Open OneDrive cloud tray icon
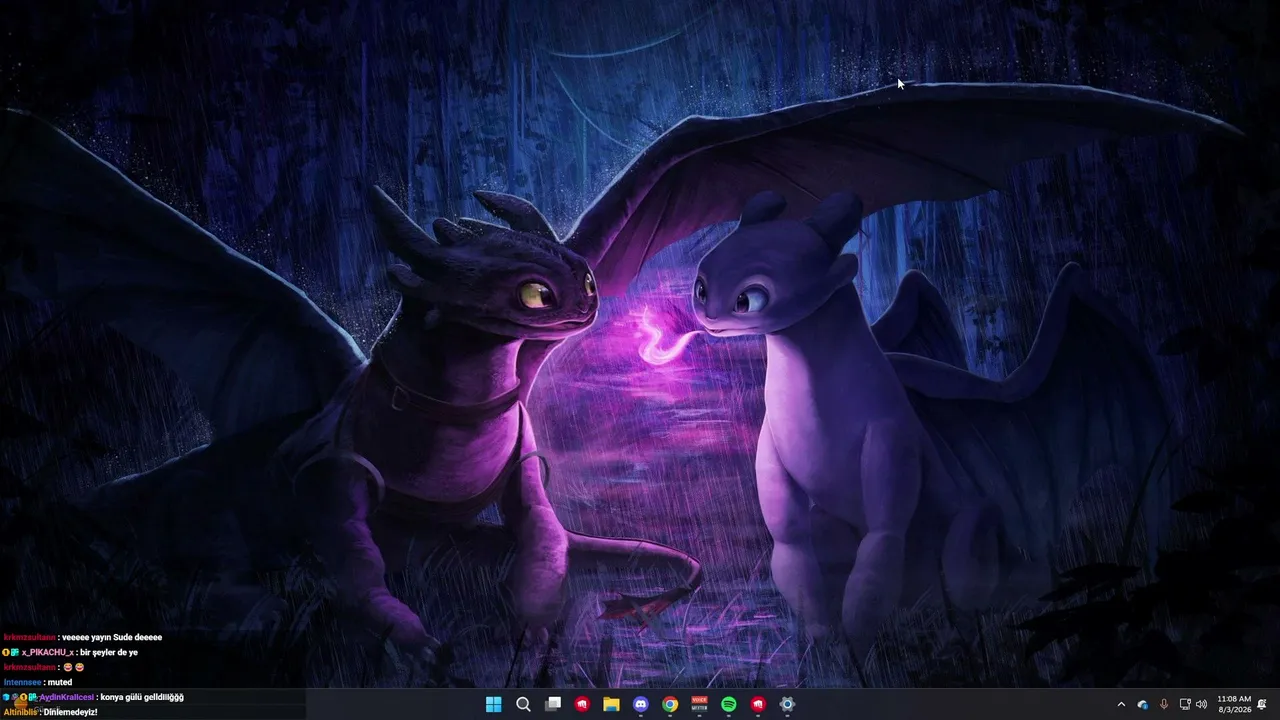This screenshot has height=720, width=1280. pos(1142,704)
